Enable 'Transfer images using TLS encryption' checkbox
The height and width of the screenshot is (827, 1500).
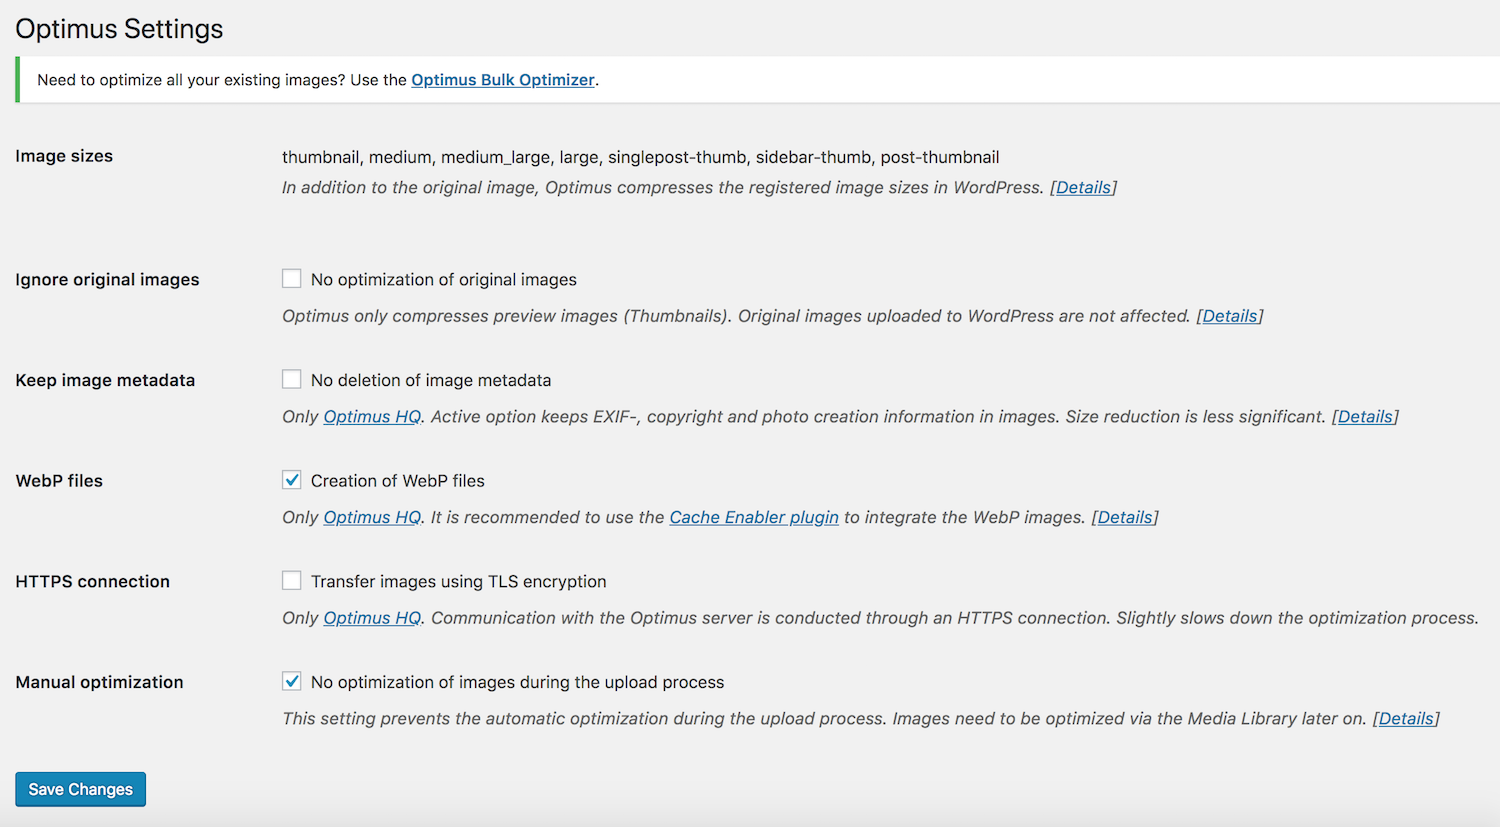pos(291,580)
